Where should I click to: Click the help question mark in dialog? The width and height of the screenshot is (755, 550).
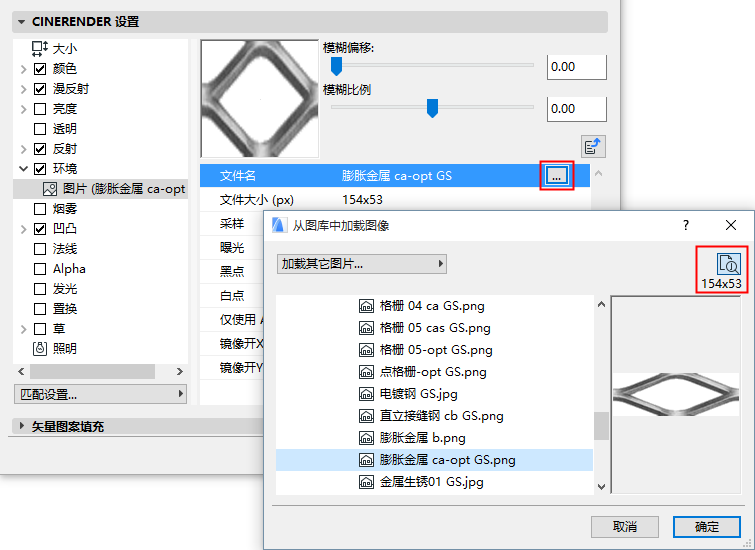tap(686, 225)
